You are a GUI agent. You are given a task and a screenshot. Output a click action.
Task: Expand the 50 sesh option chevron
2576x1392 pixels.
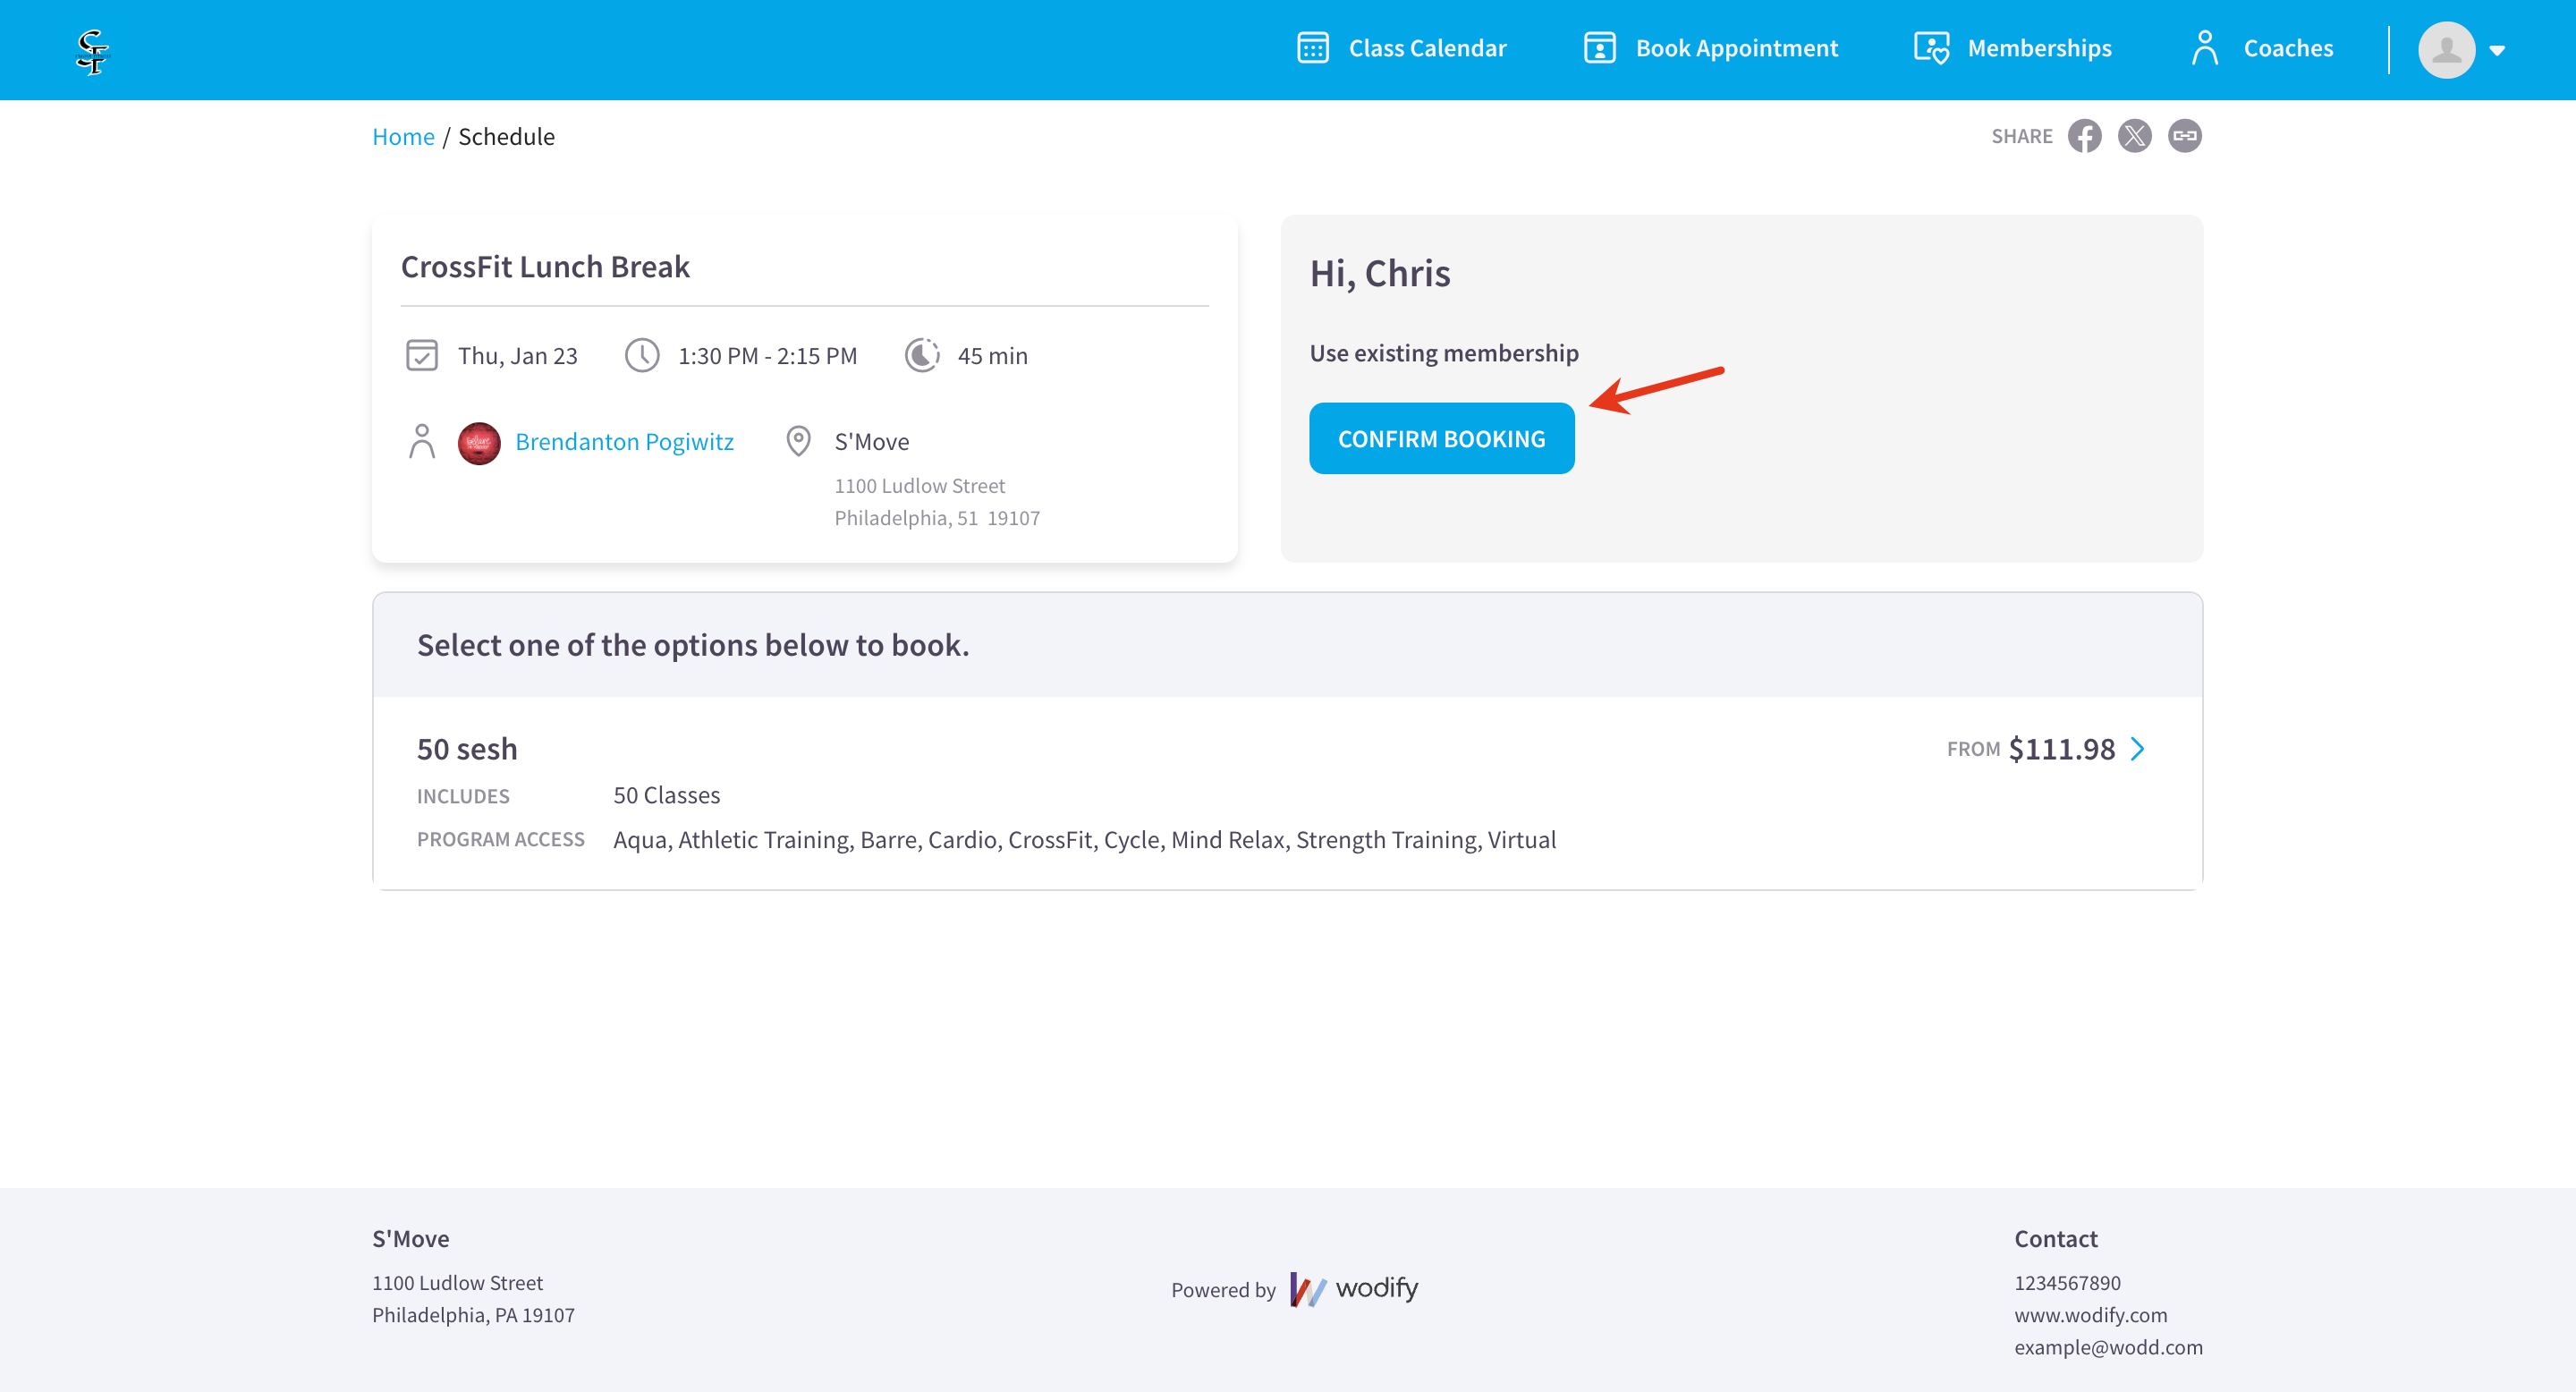(x=2137, y=749)
